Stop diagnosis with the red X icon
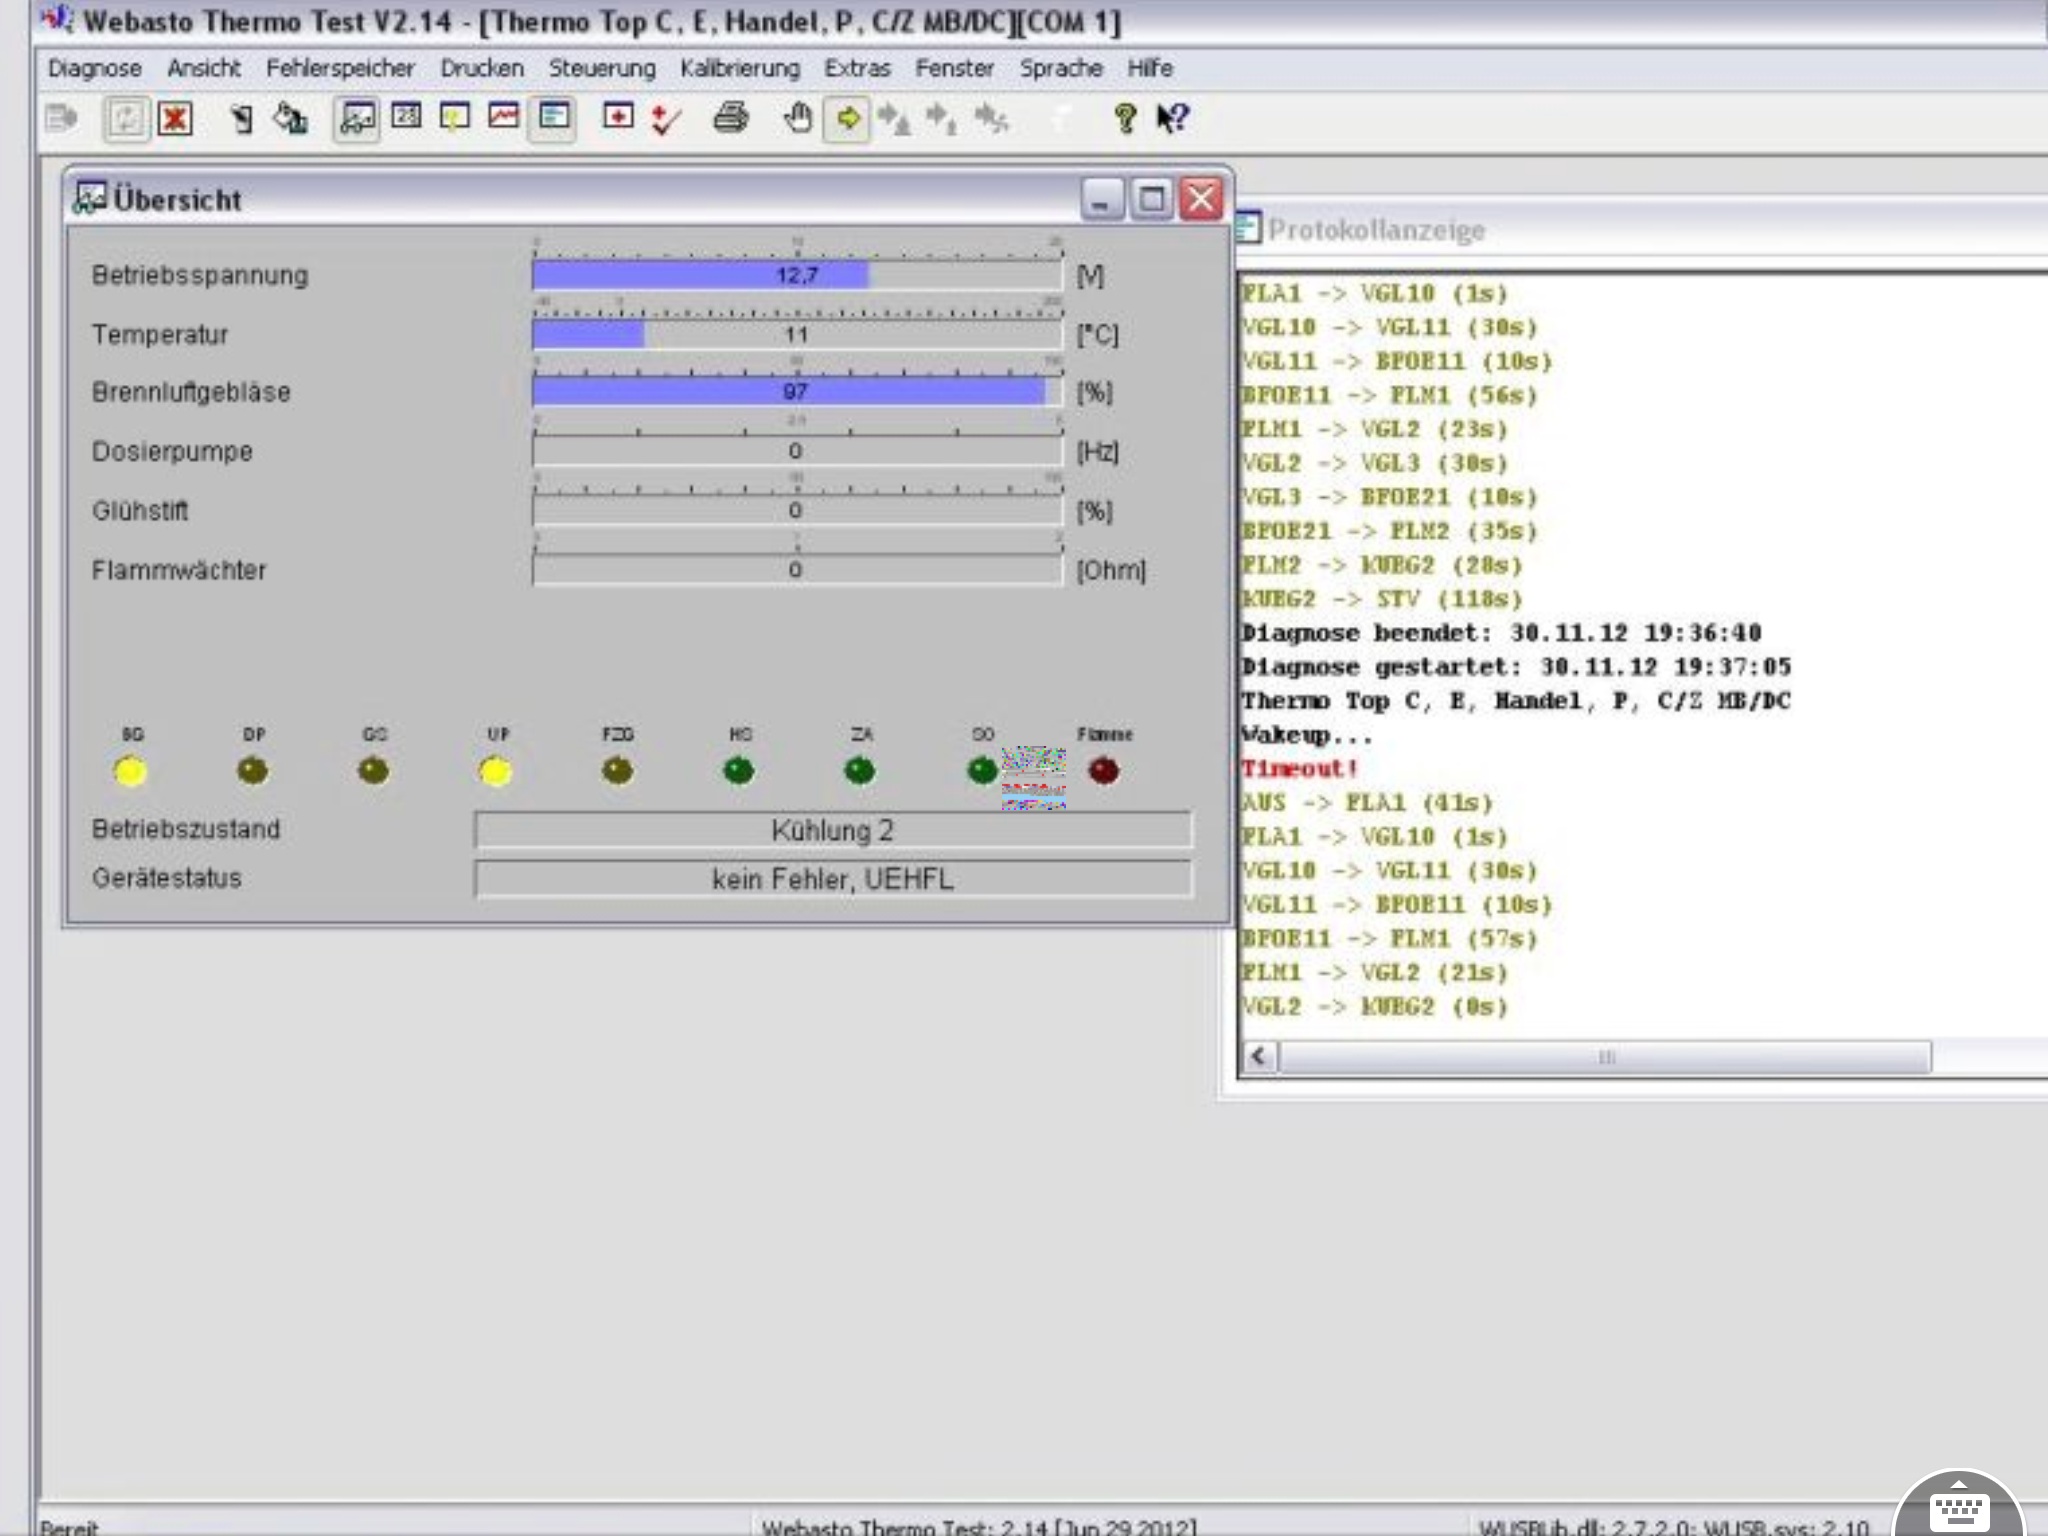Viewport: 2048px width, 1536px height. 176,119
